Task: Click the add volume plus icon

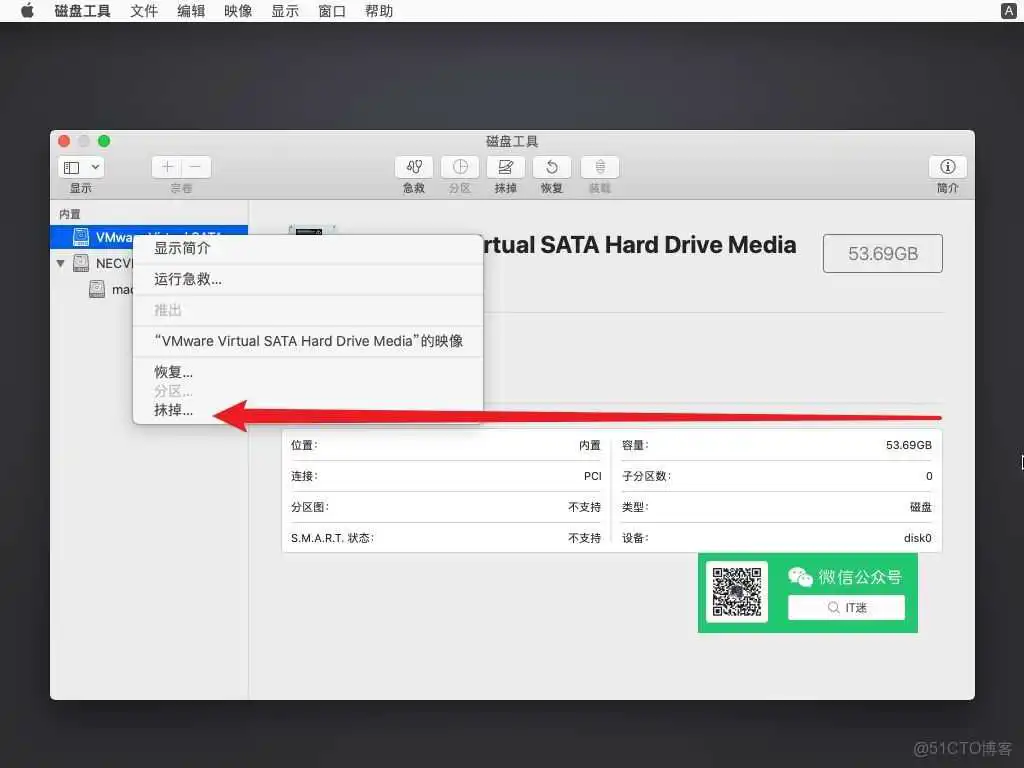Action: (166, 166)
